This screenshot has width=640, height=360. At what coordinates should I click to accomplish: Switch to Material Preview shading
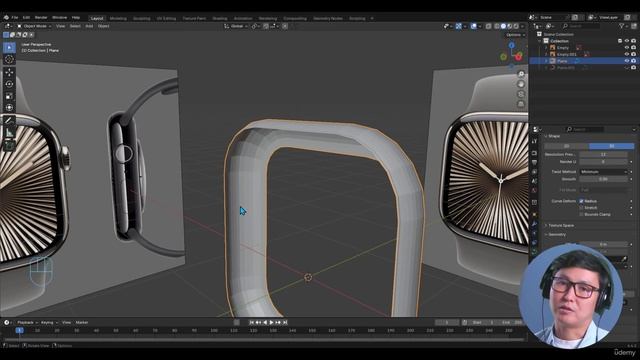[x=510, y=26]
